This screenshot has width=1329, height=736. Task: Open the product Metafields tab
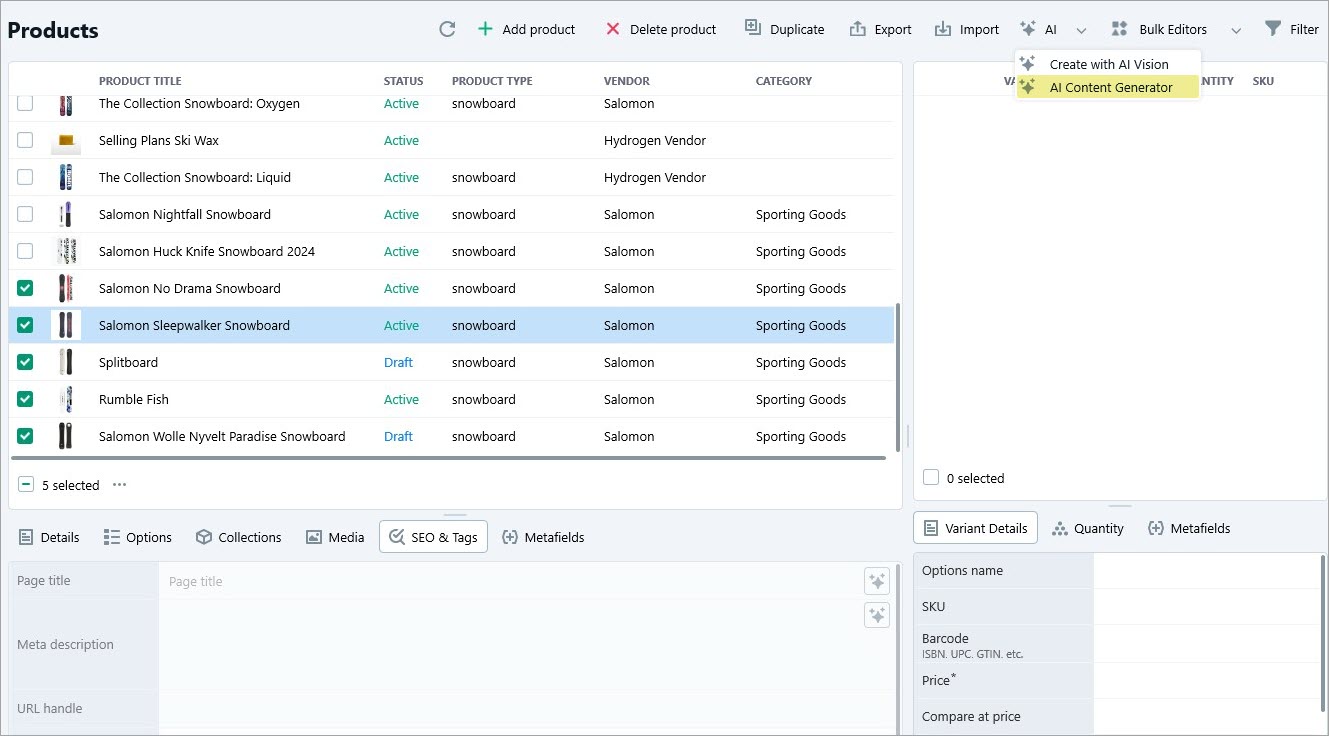click(x=543, y=537)
